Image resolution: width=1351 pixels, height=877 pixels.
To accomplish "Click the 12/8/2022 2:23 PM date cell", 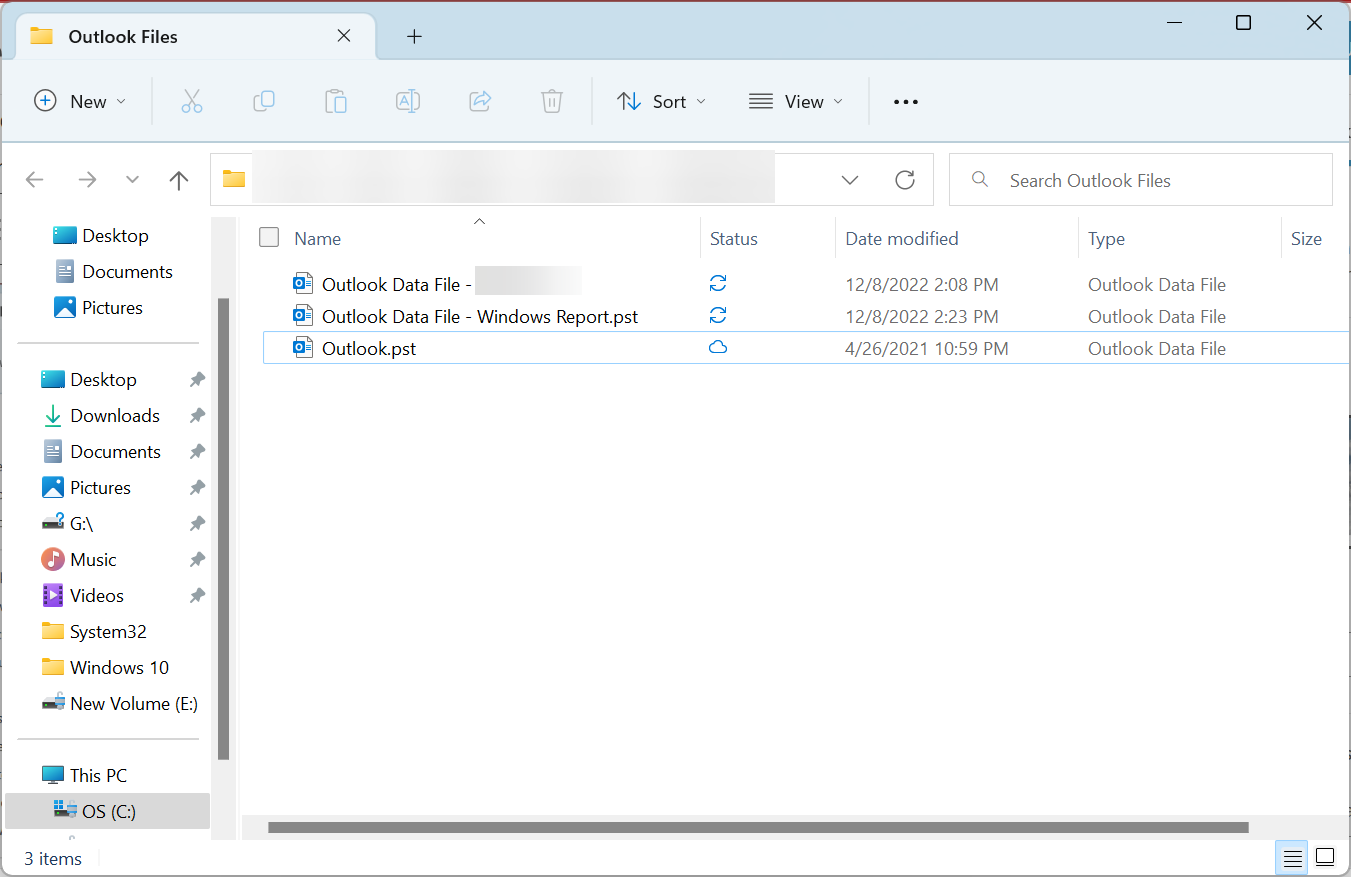I will click(x=922, y=317).
